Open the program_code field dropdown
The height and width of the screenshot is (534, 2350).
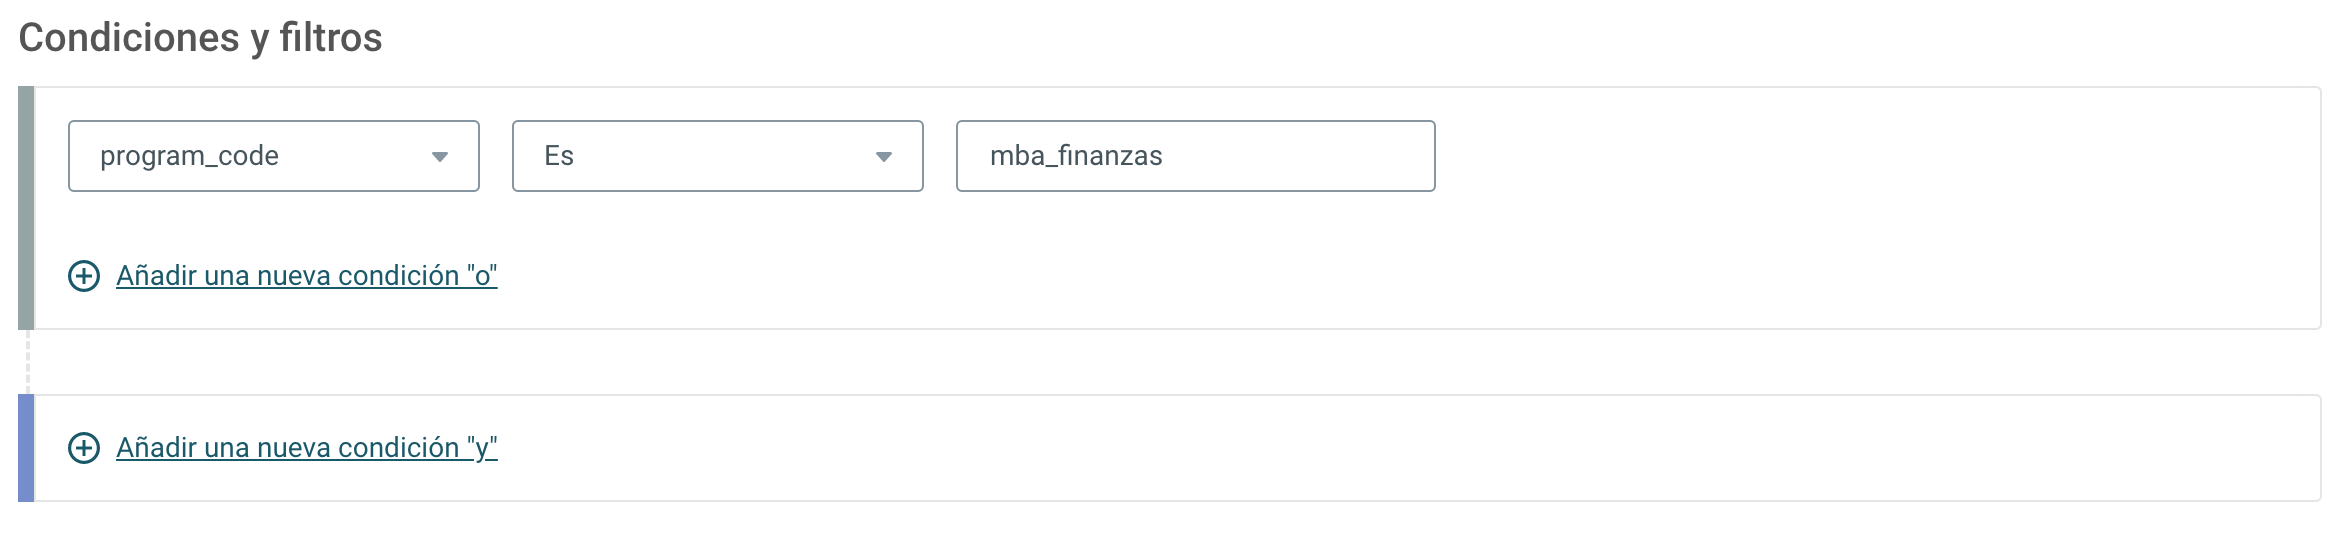coord(274,156)
